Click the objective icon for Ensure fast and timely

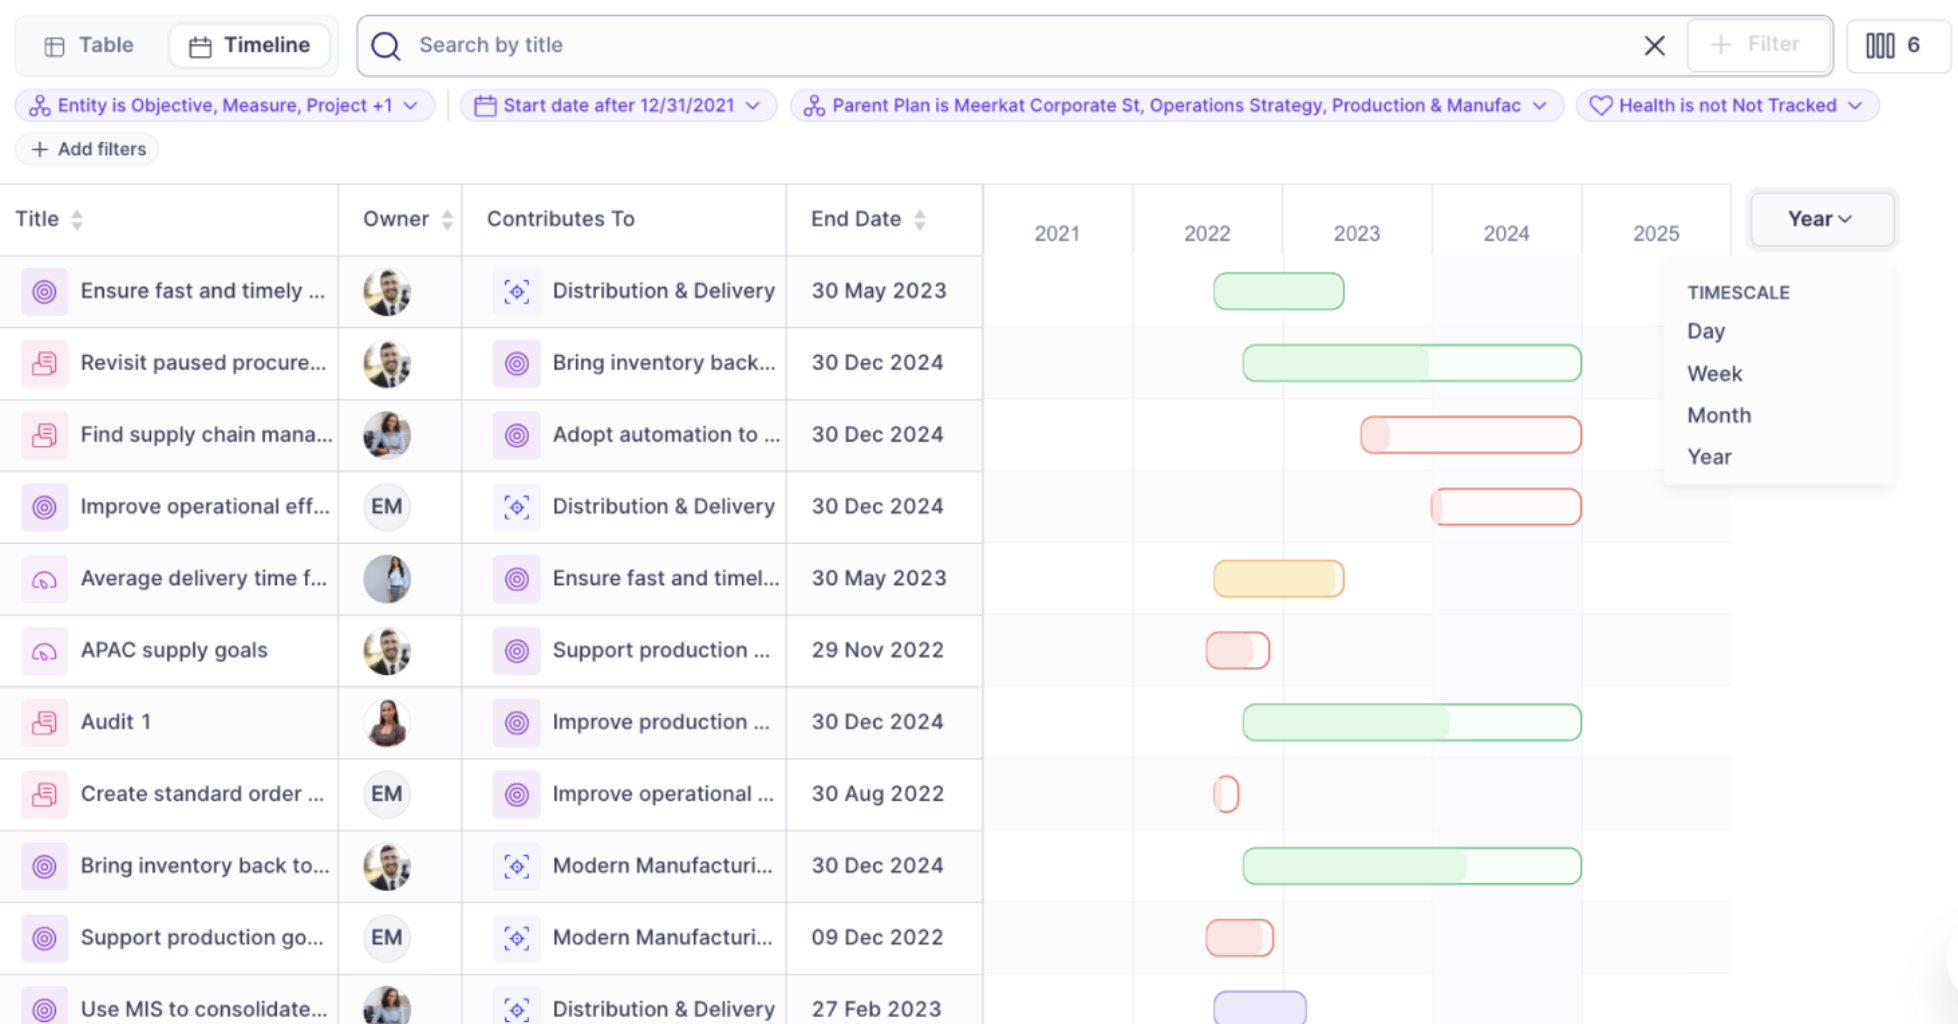point(44,291)
